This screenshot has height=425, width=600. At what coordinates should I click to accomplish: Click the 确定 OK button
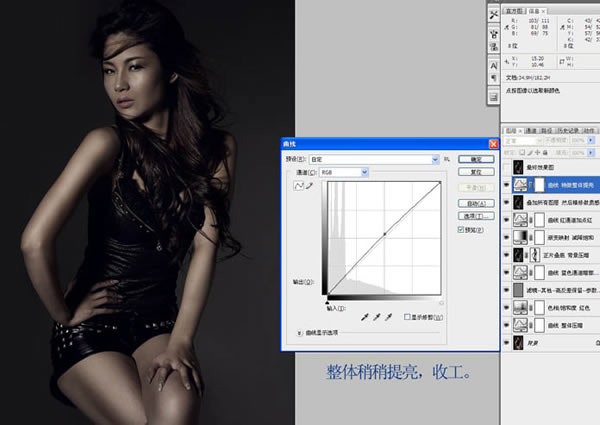pos(476,159)
